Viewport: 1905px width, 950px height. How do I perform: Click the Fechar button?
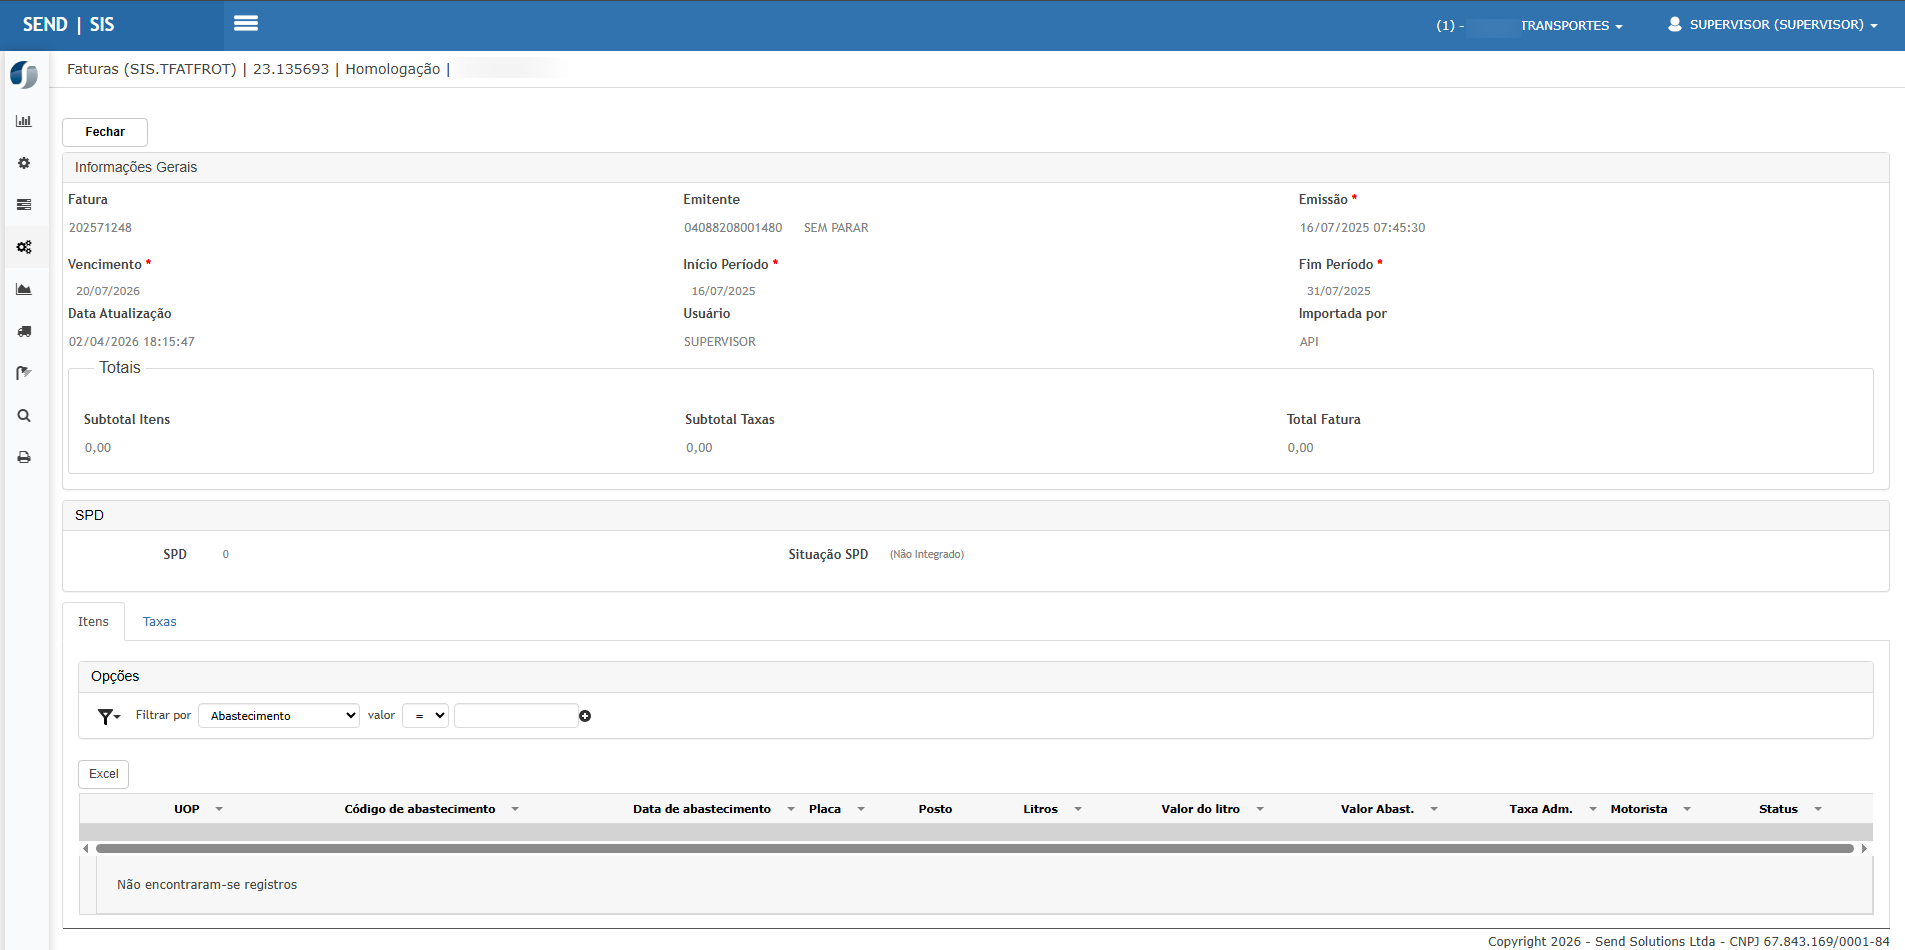point(105,132)
